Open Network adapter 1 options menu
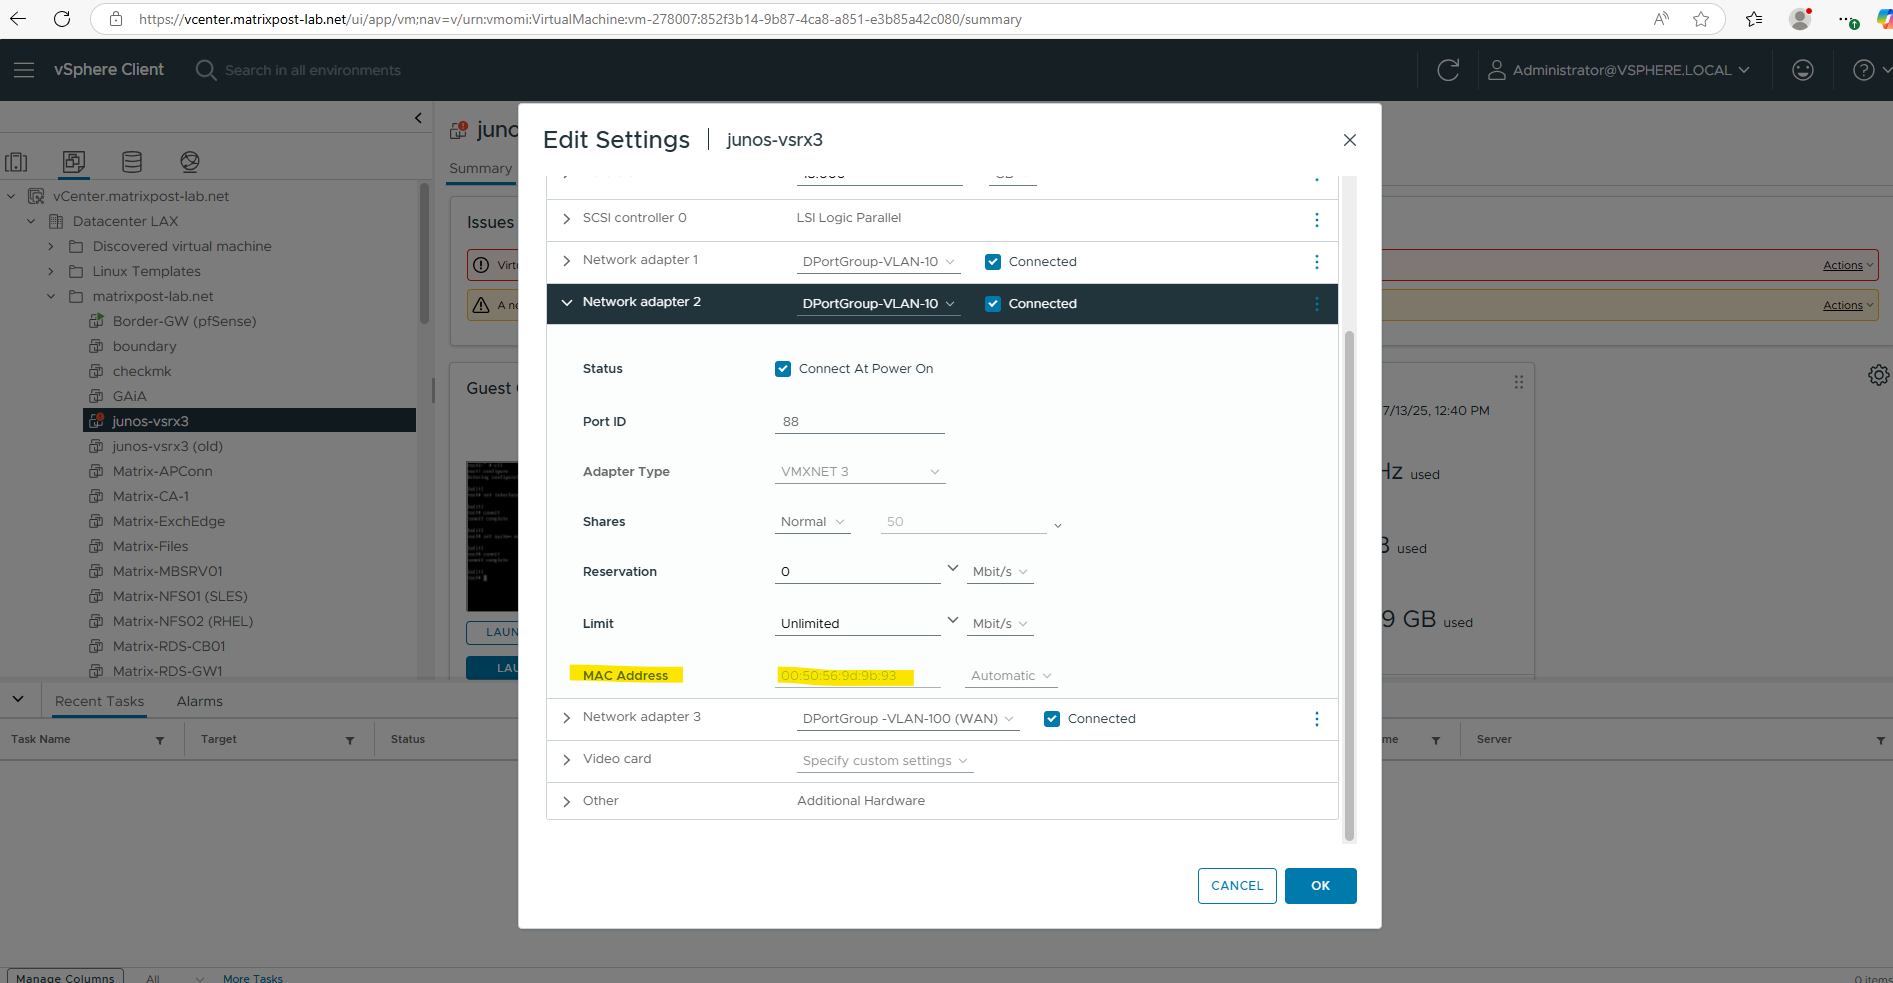The height and width of the screenshot is (983, 1893). click(1316, 262)
